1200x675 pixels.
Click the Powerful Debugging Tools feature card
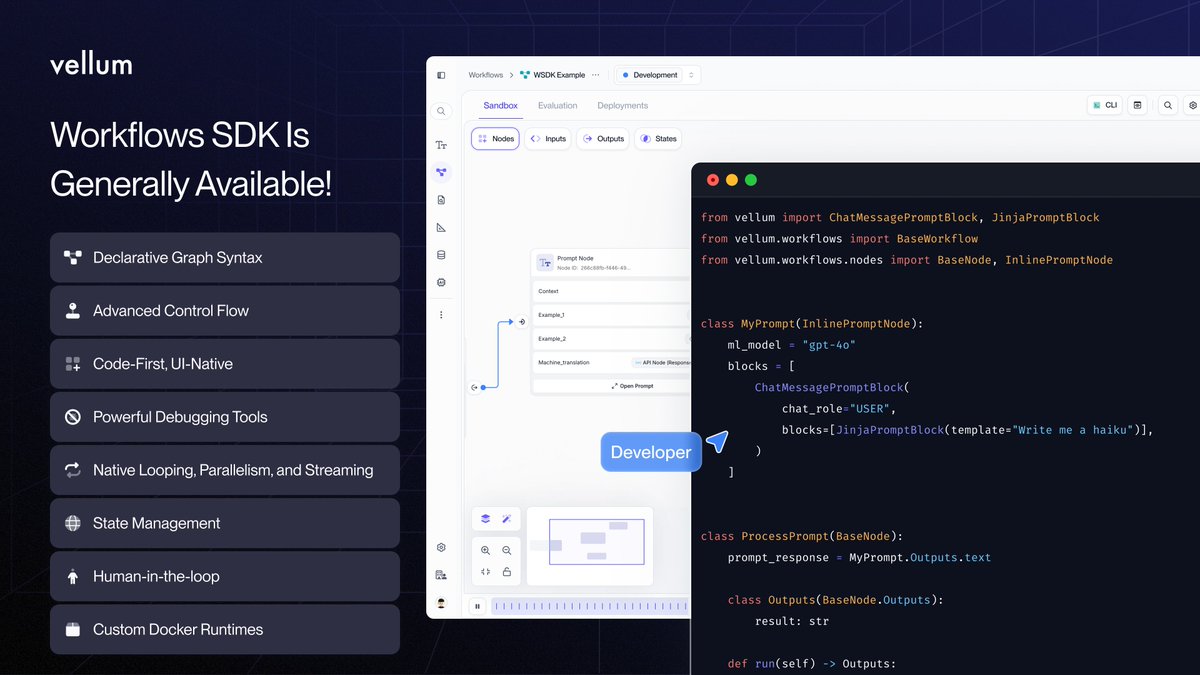tap(225, 417)
